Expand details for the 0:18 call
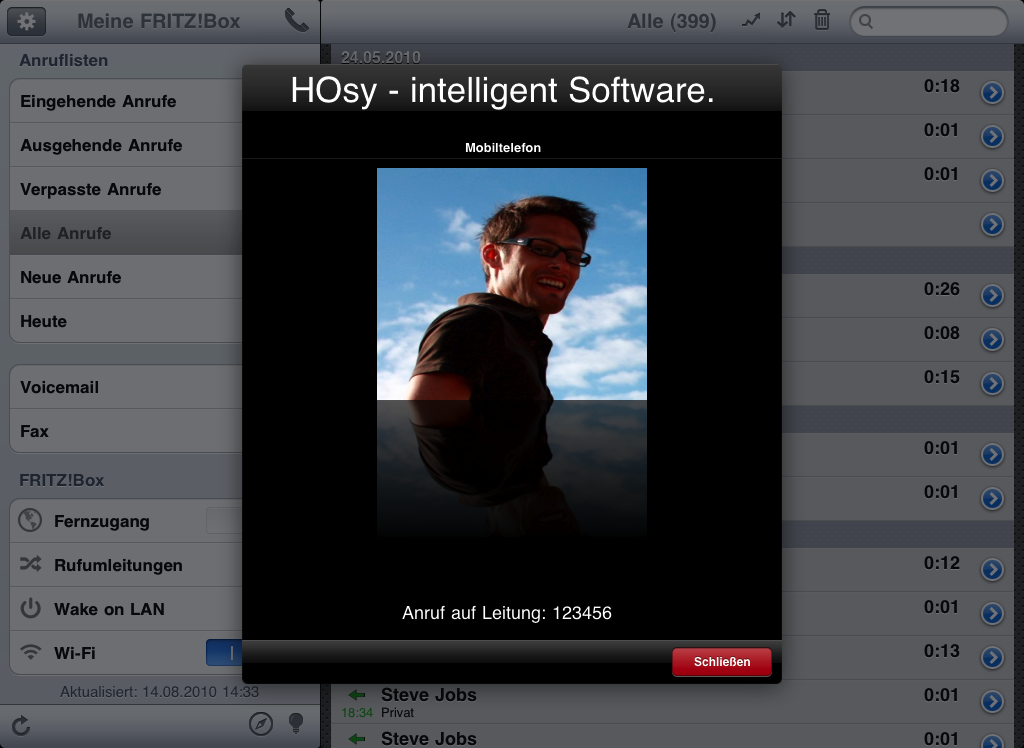Screen dimensions: 1024x748 [x=991, y=93]
